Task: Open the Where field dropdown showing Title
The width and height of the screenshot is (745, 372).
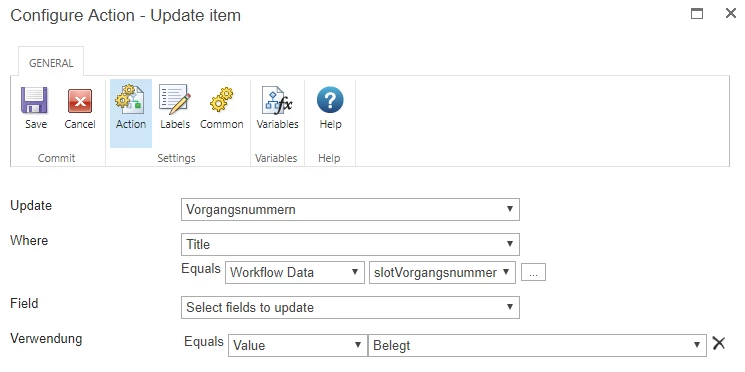Action: coord(350,244)
